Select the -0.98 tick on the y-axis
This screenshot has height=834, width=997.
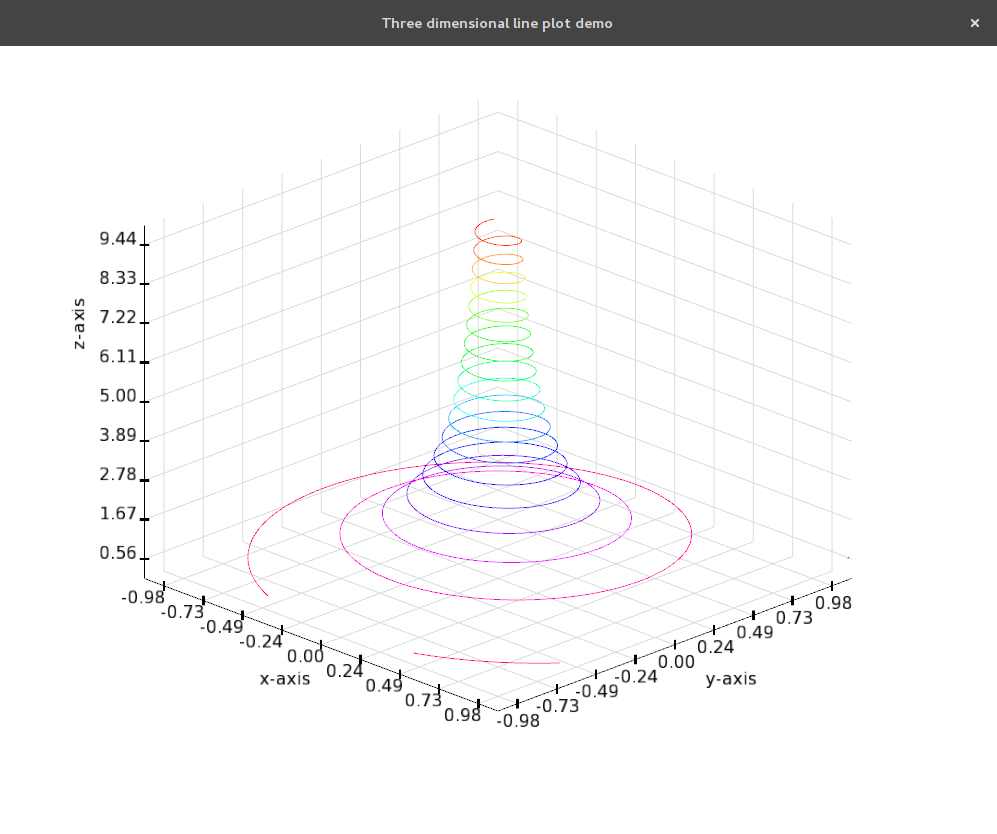[x=519, y=720]
